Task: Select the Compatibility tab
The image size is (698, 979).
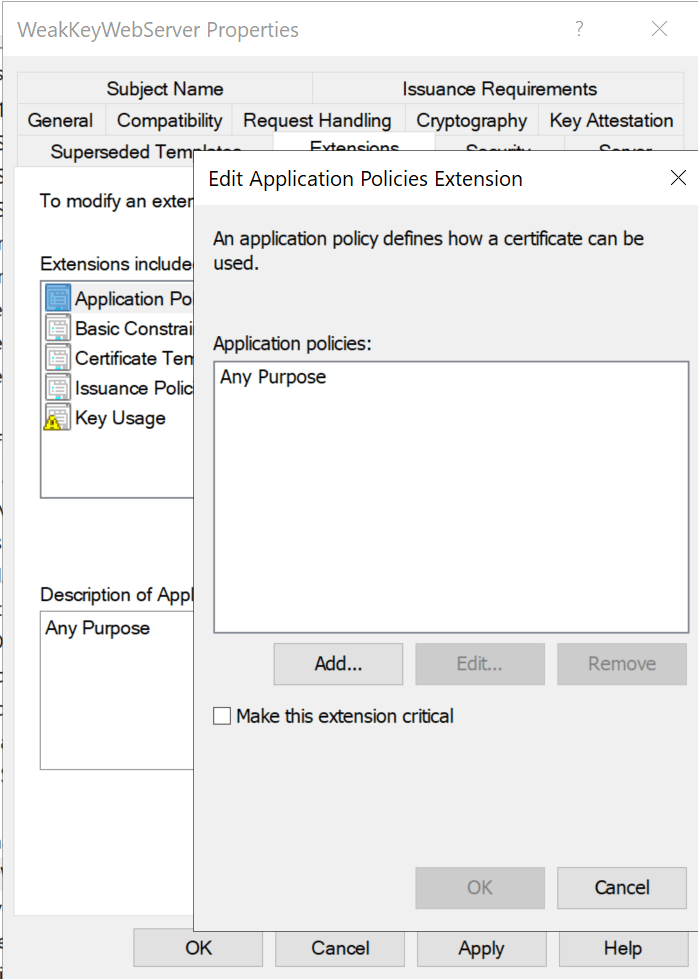Action: [x=169, y=120]
